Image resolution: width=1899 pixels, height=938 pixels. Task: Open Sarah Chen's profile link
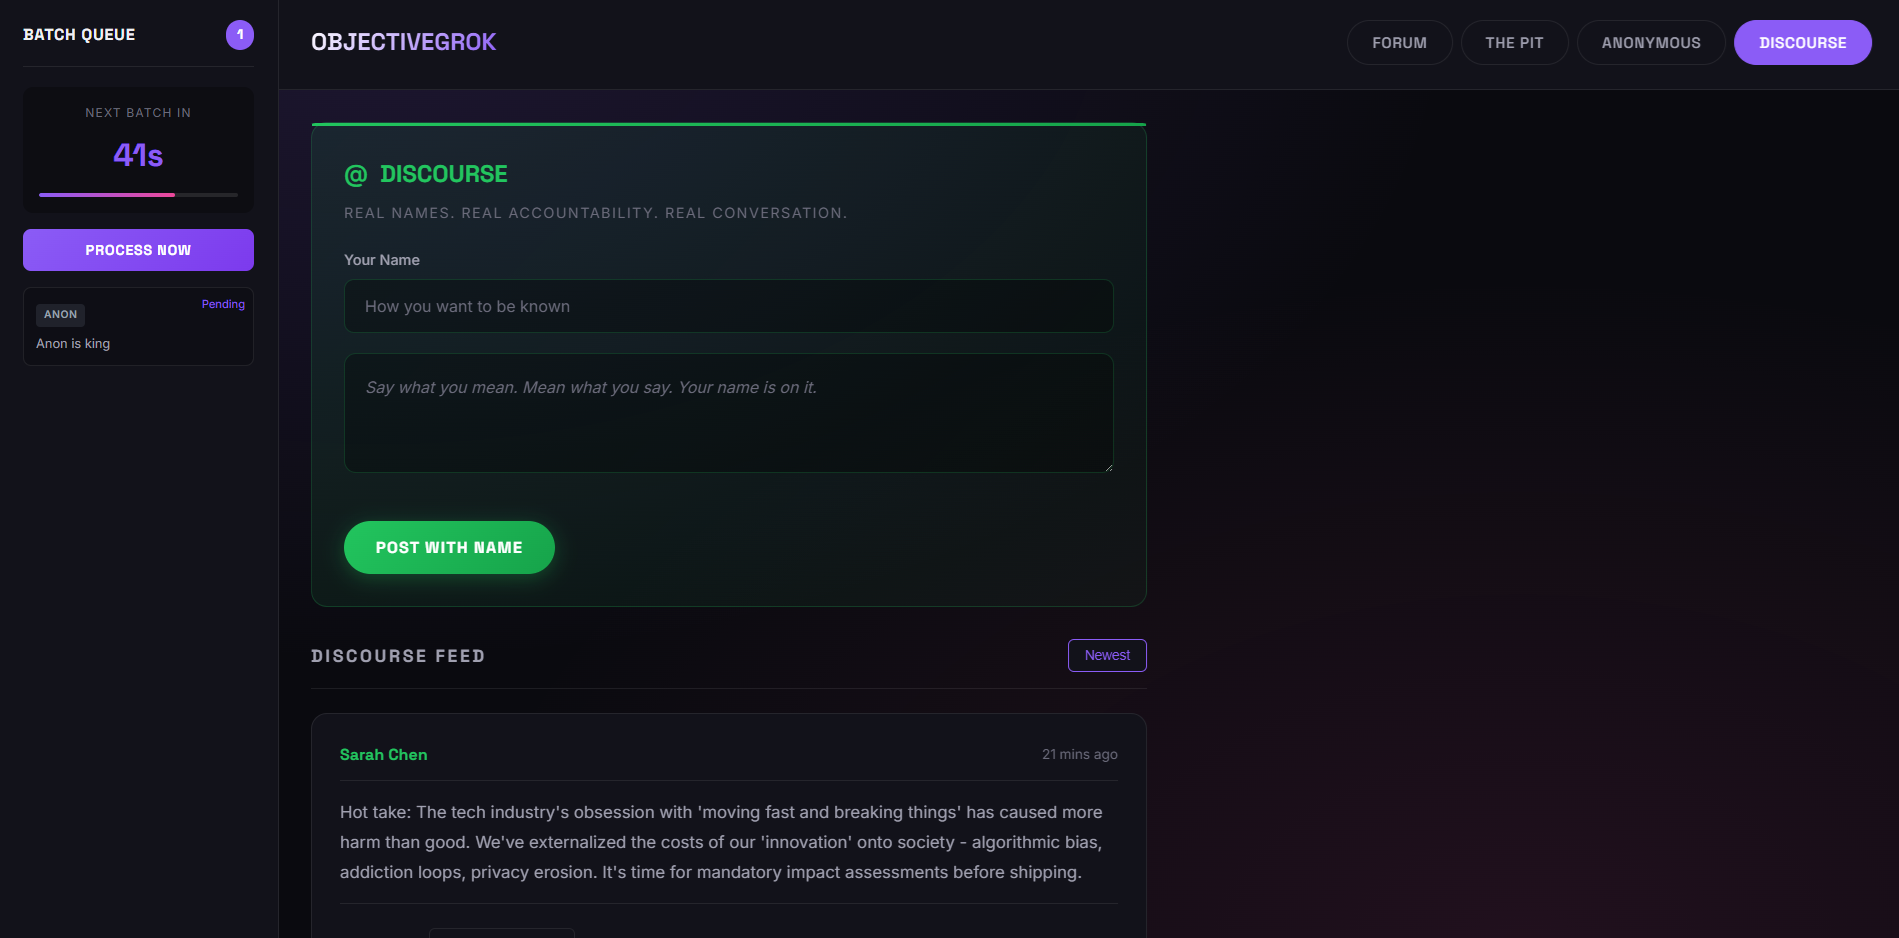click(x=383, y=754)
